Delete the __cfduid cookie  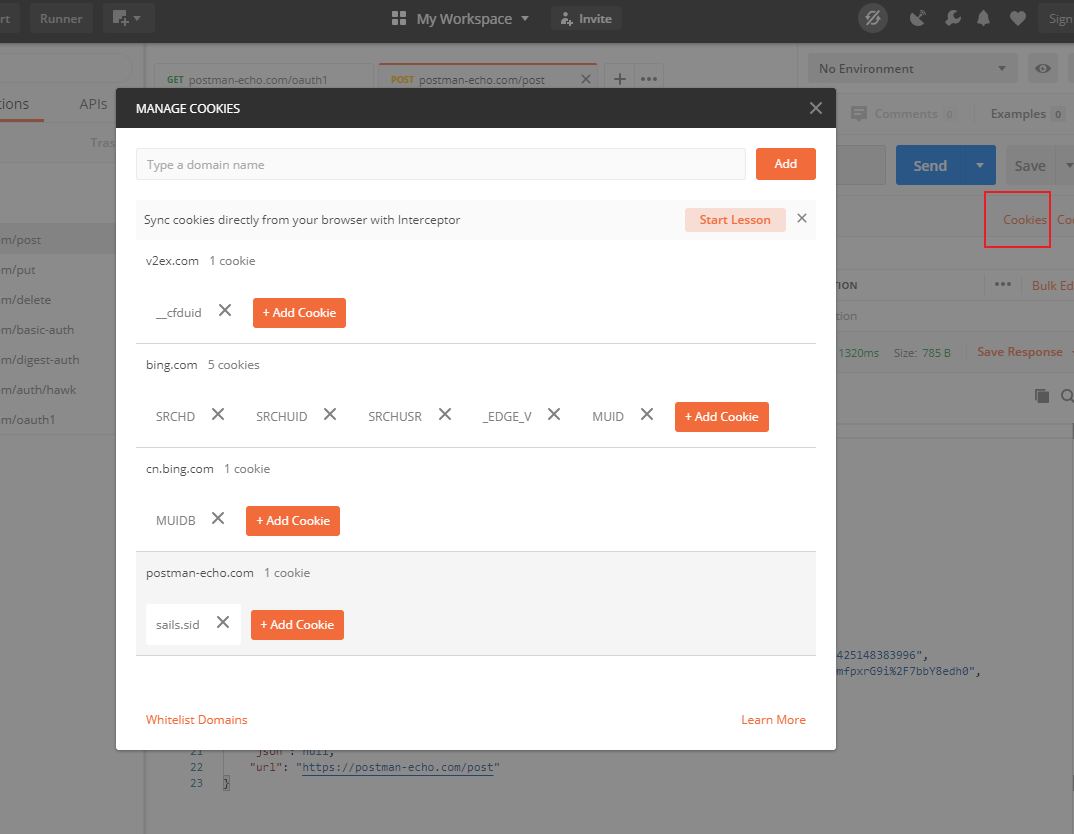[225, 311]
